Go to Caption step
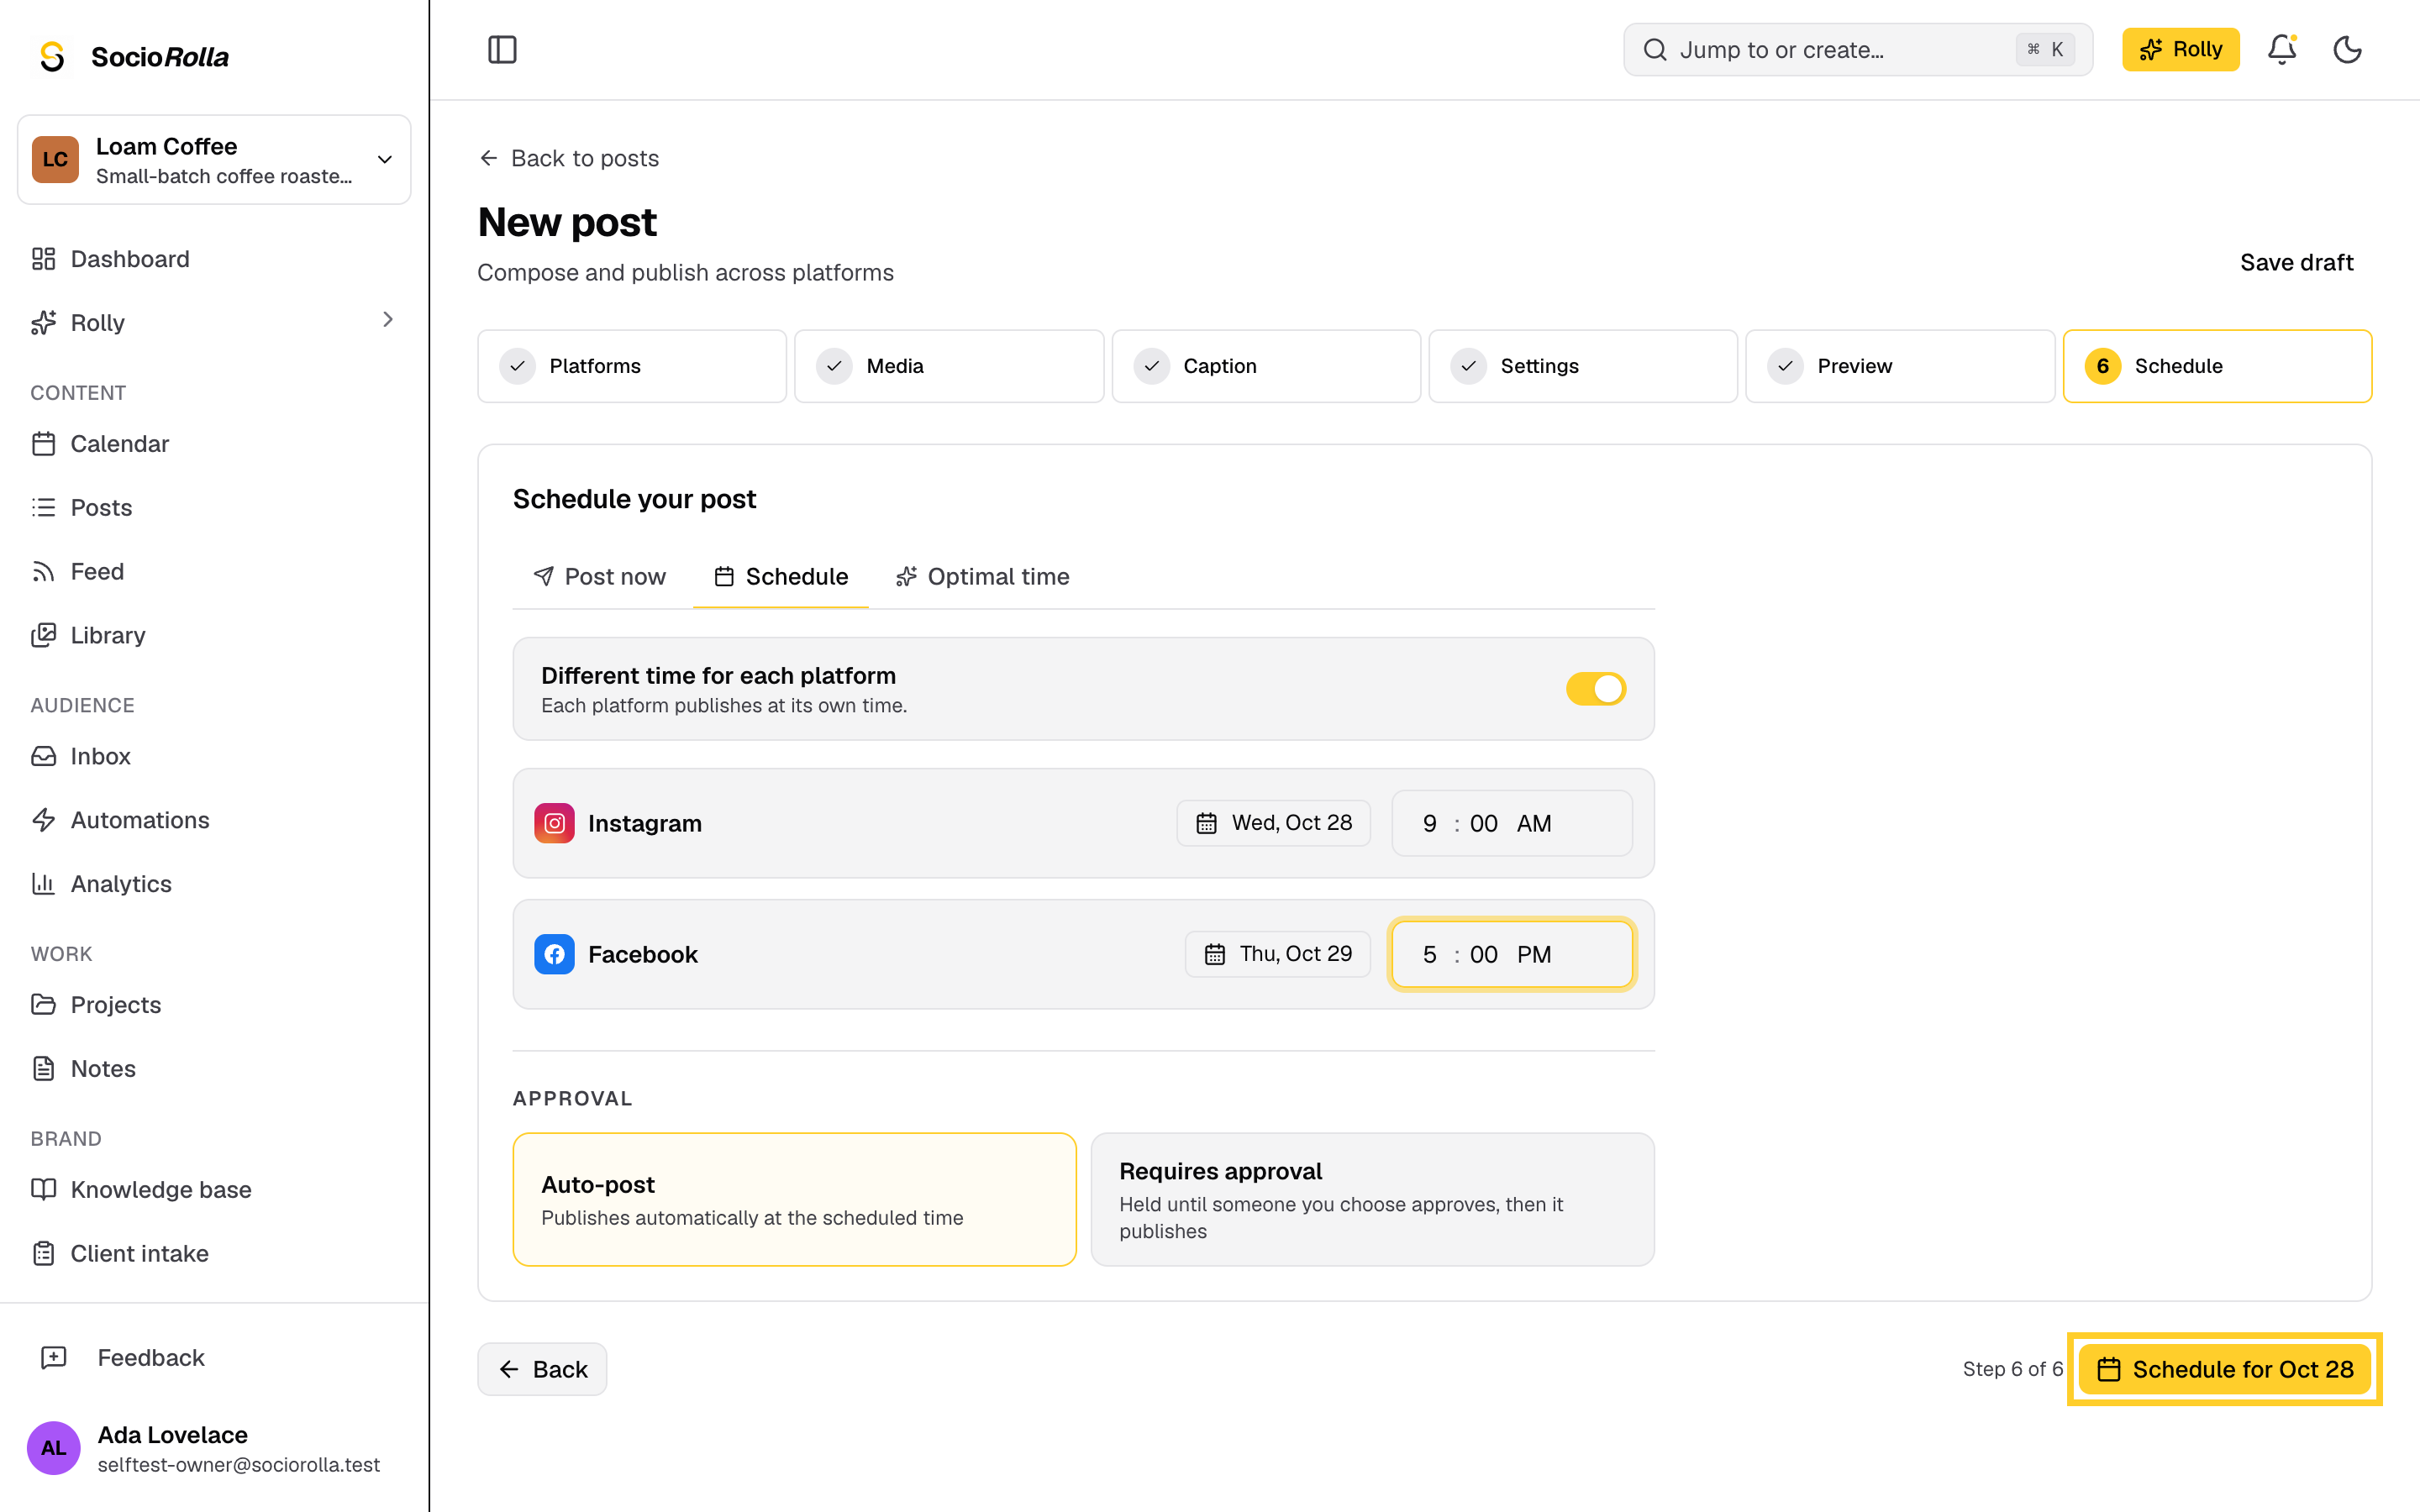 pos(1266,366)
